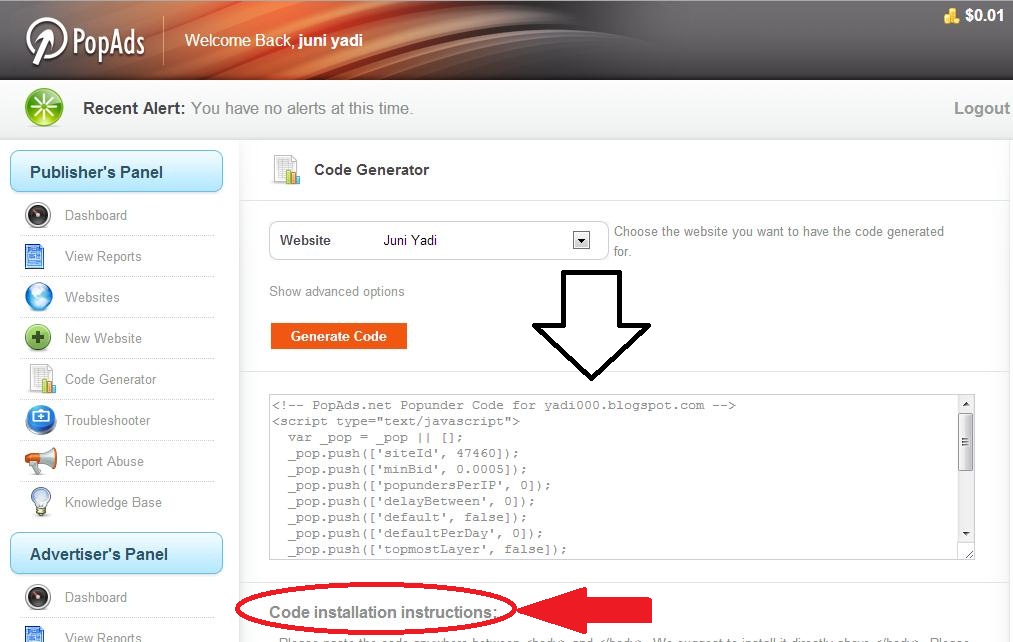Viewport: 1013px width, 642px height.
Task: Click the Troubleshooter camera icon
Action: [38, 420]
